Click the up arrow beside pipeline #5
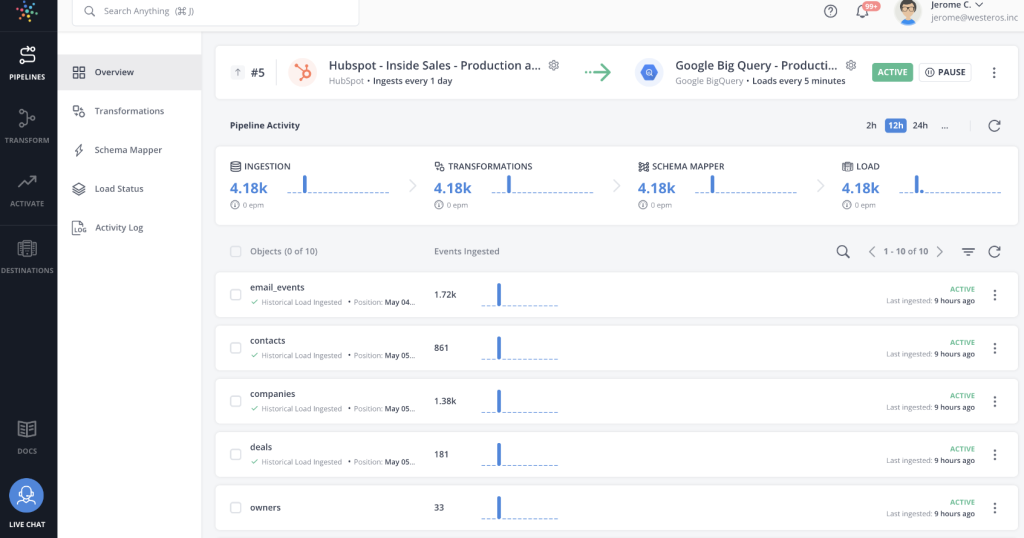The image size is (1024, 538). tap(238, 72)
